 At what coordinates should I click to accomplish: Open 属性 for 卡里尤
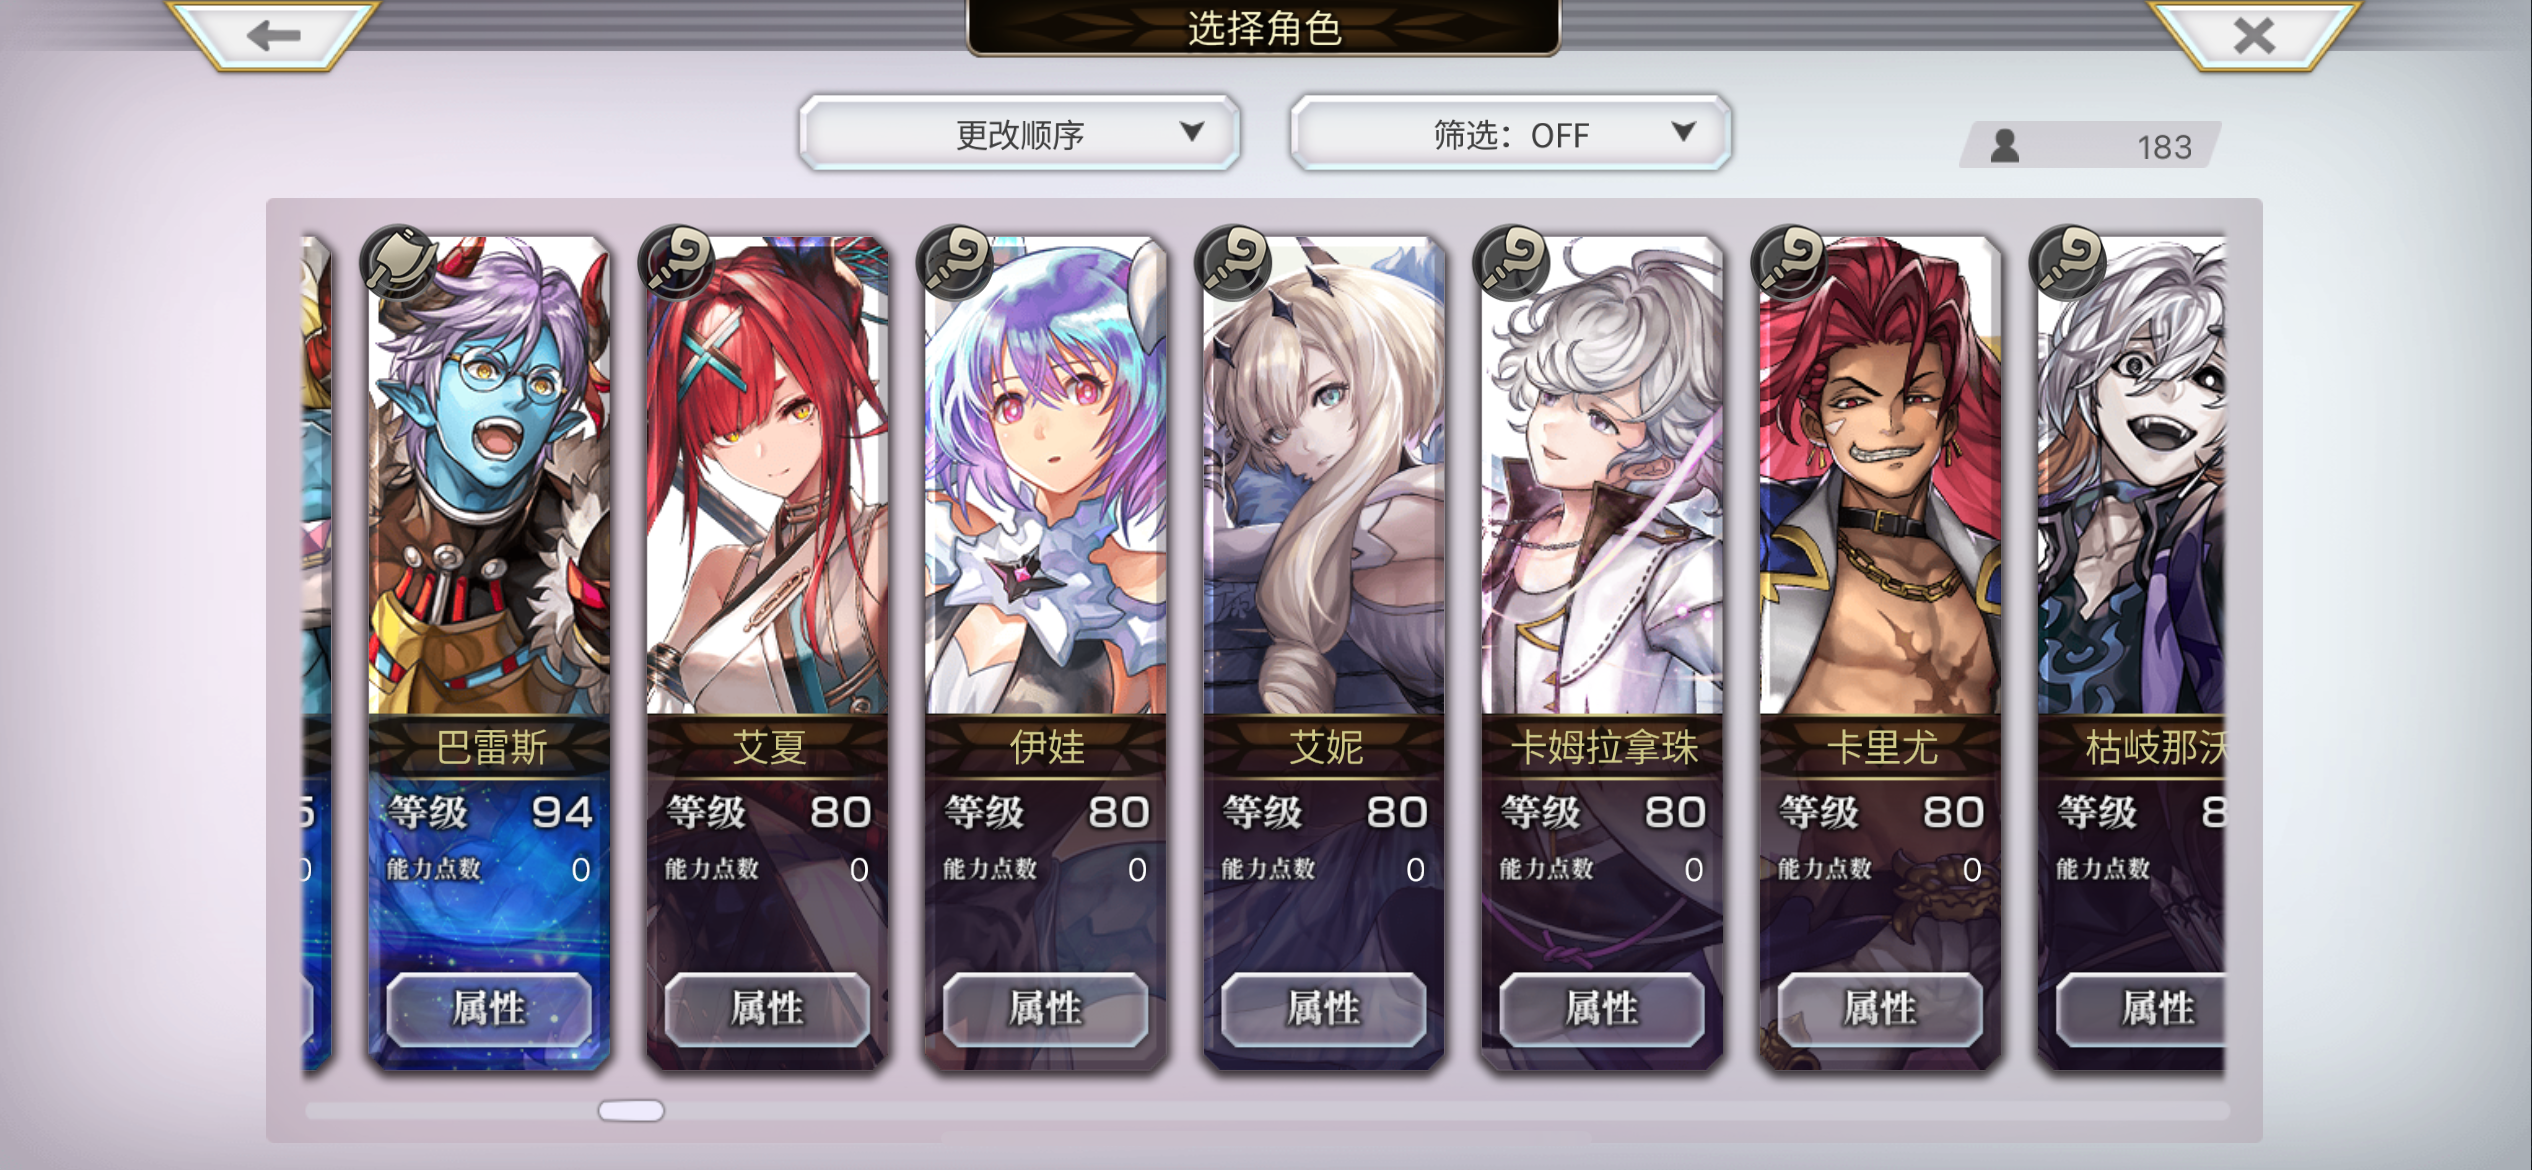pos(1879,1009)
